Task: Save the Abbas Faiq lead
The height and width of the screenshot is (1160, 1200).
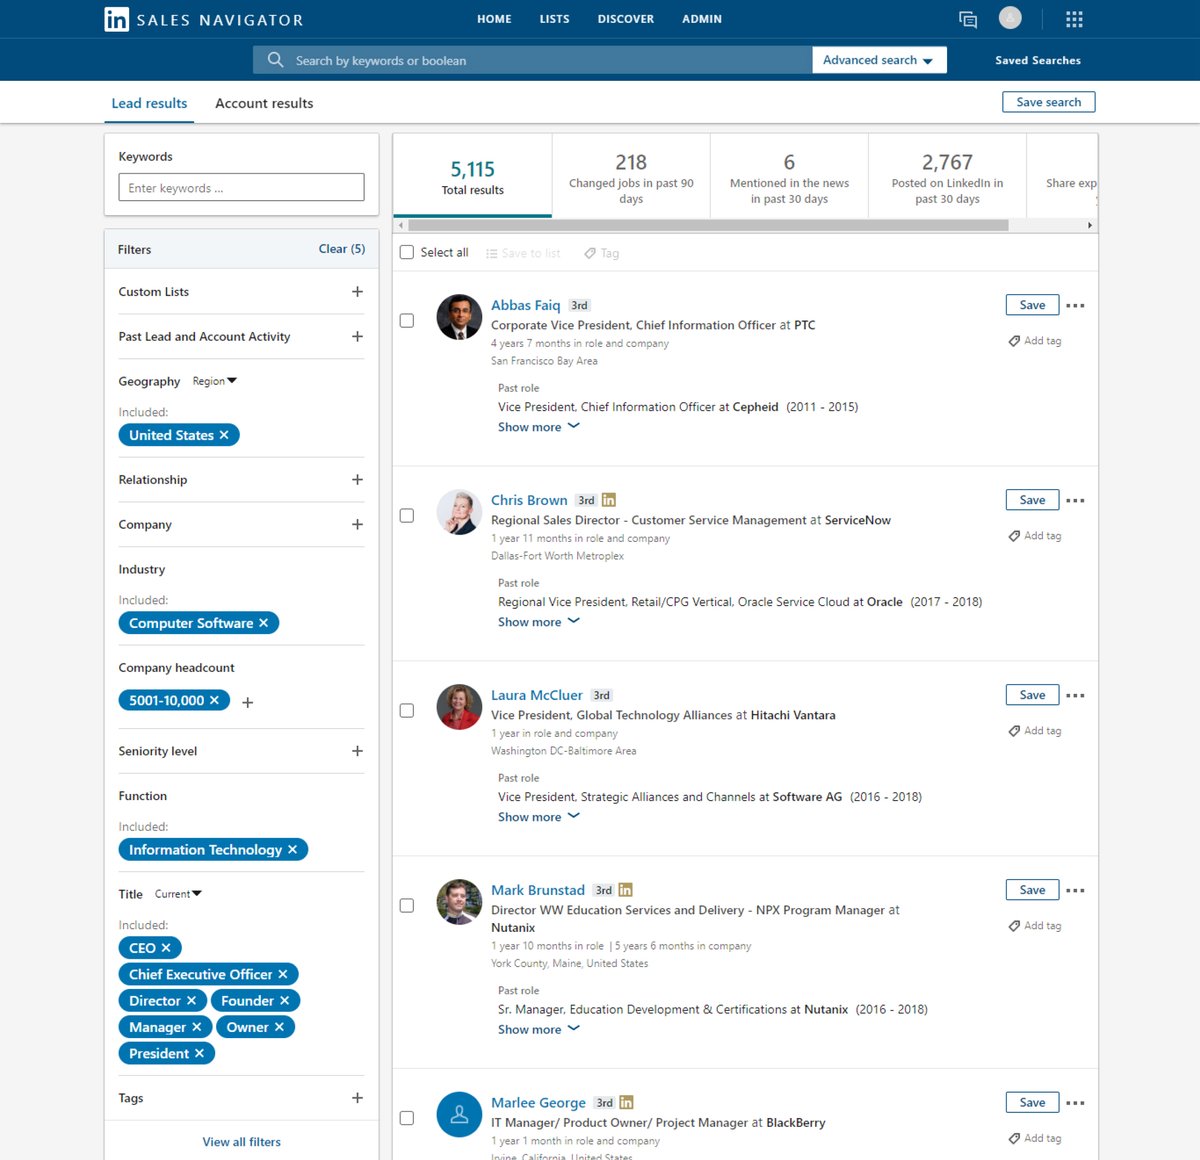Action: click(1032, 305)
